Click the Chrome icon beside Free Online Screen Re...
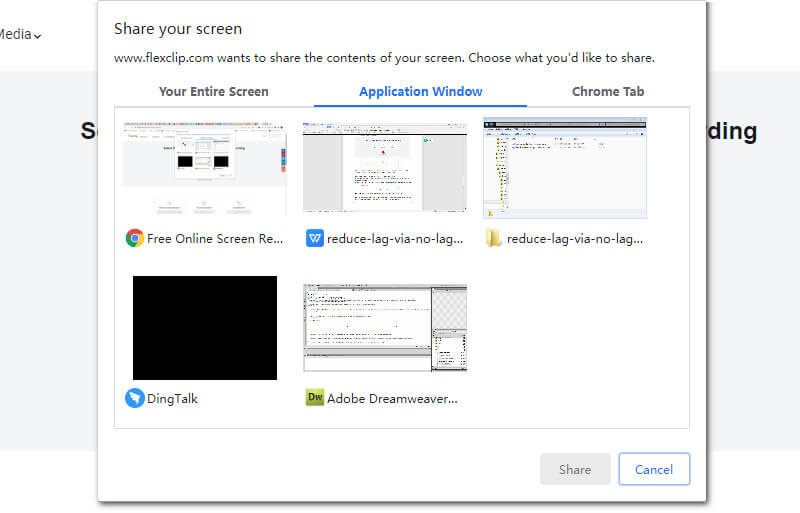 pos(135,238)
